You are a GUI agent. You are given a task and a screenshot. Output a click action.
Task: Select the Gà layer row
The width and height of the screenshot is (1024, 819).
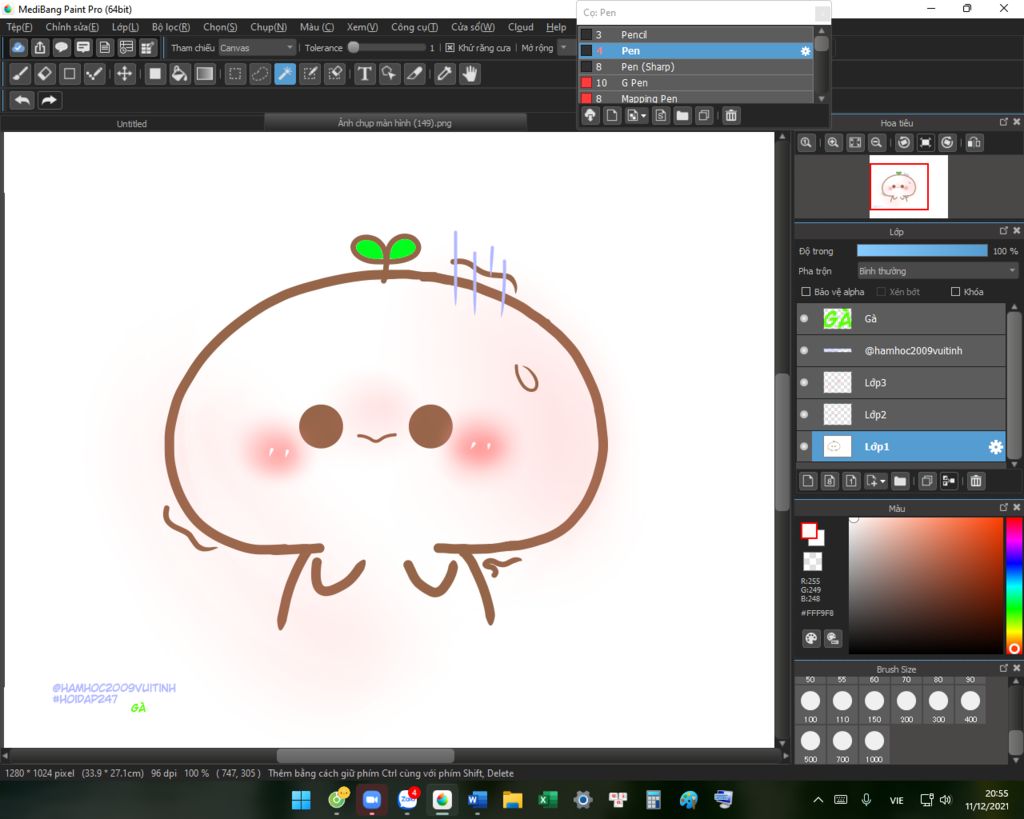[901, 319]
